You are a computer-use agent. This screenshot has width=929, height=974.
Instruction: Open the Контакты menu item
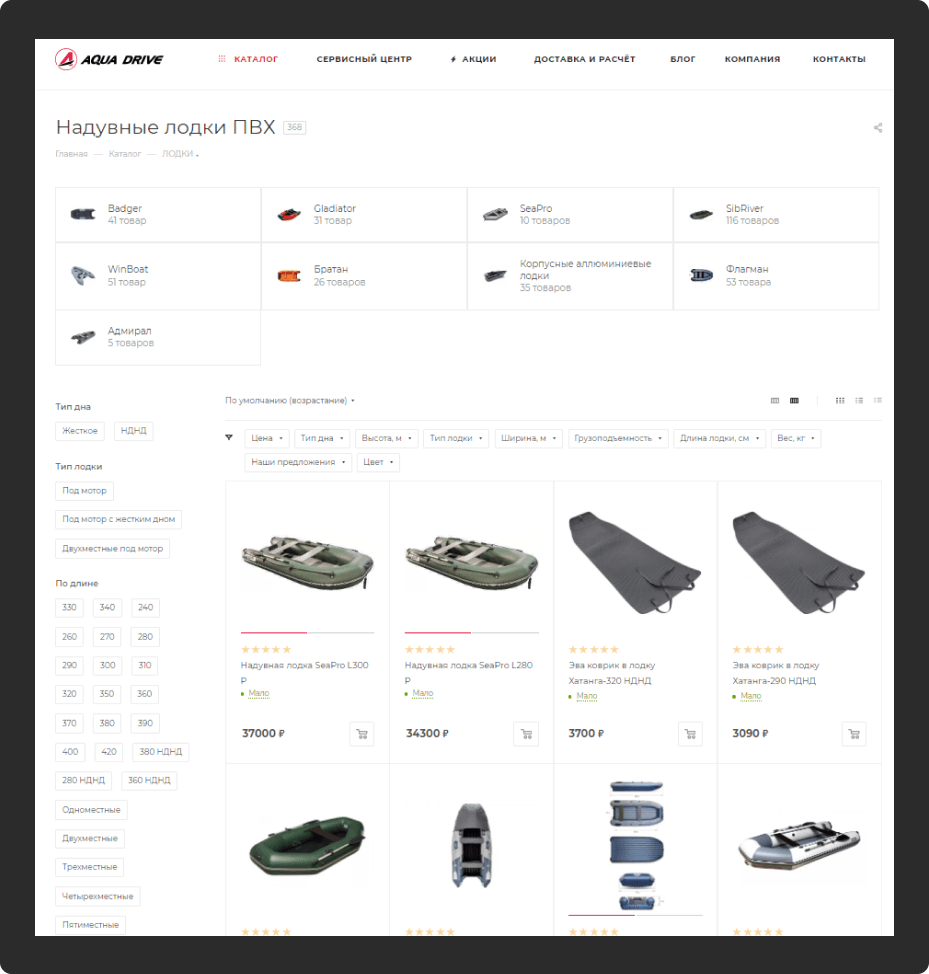point(839,59)
